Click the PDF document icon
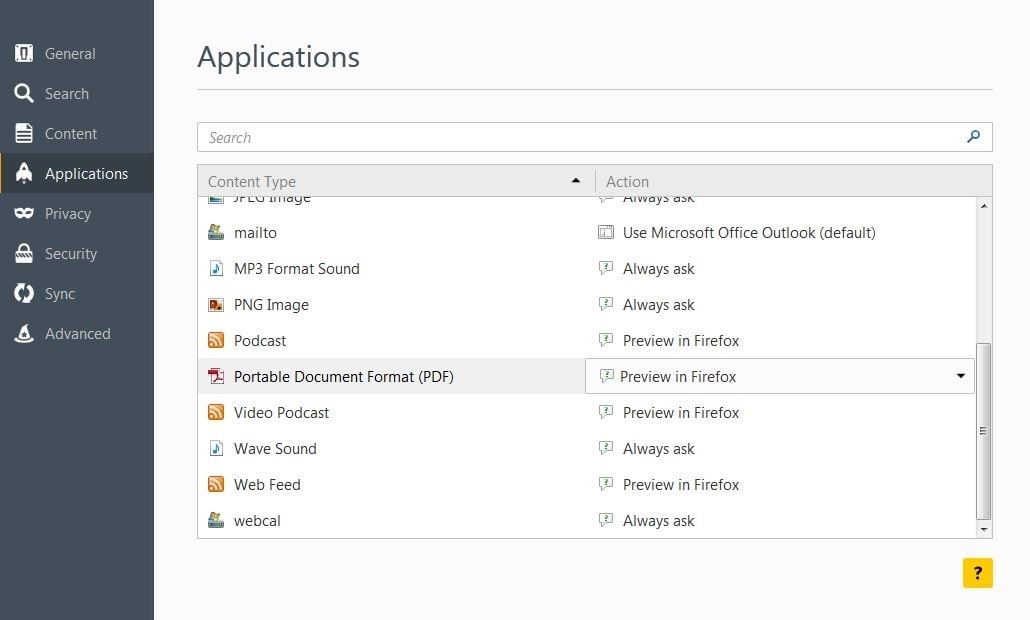The image size is (1030, 620). (216, 376)
